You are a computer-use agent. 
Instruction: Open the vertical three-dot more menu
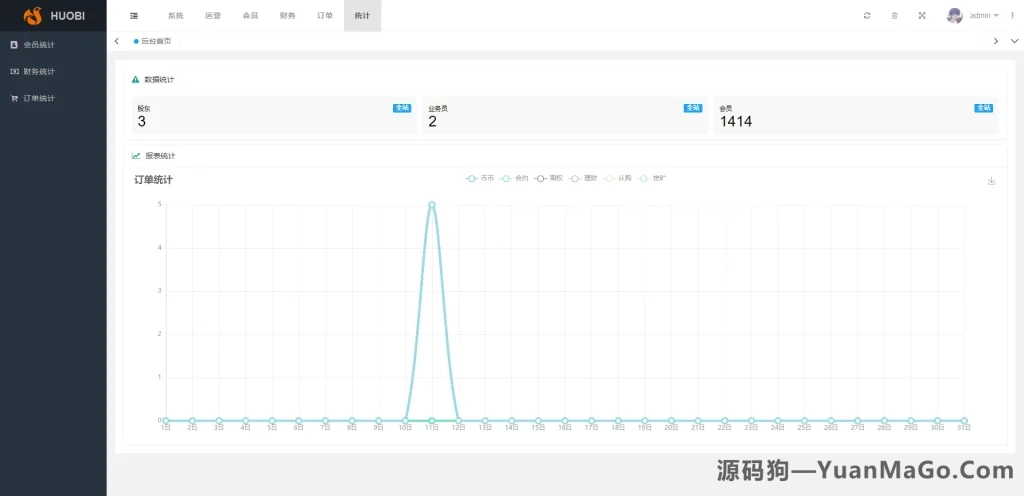click(1013, 16)
